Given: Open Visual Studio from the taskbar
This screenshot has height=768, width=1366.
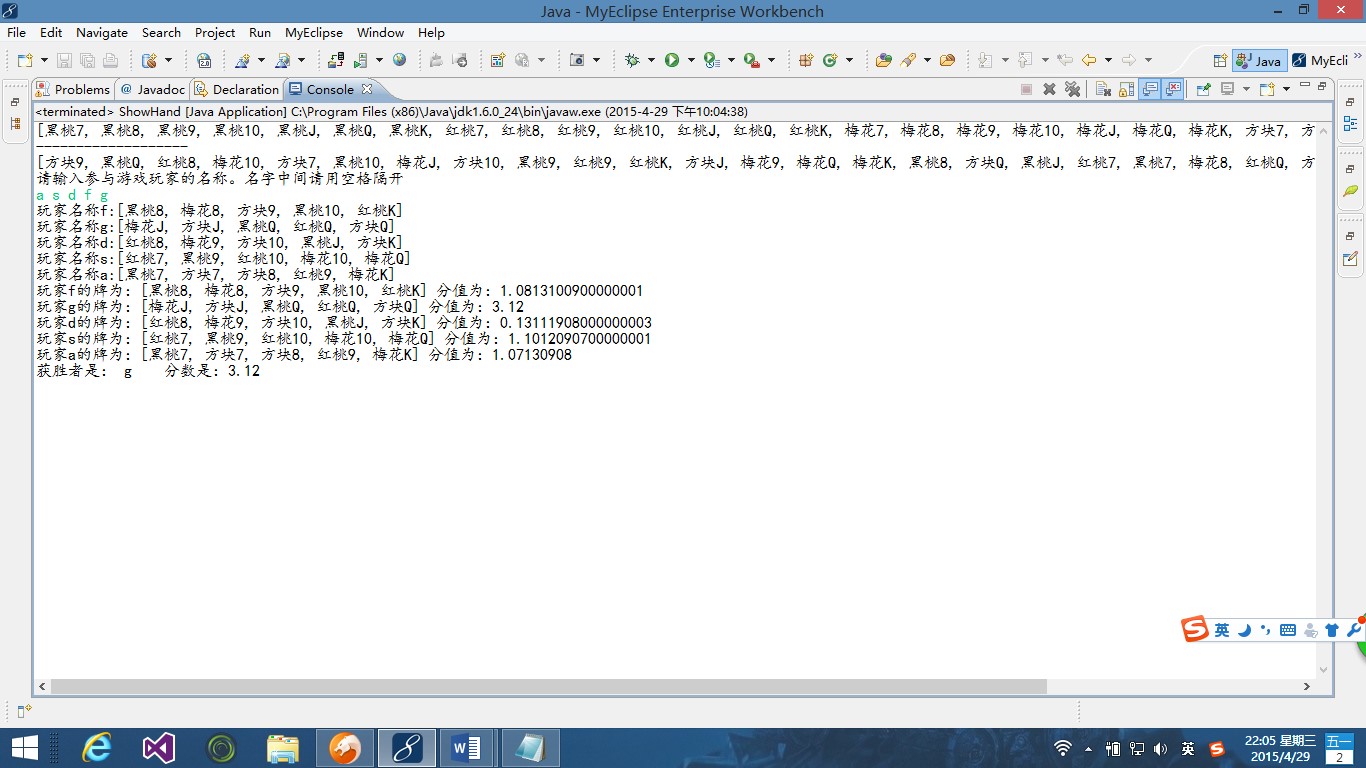Looking at the screenshot, I should pyautogui.click(x=159, y=748).
